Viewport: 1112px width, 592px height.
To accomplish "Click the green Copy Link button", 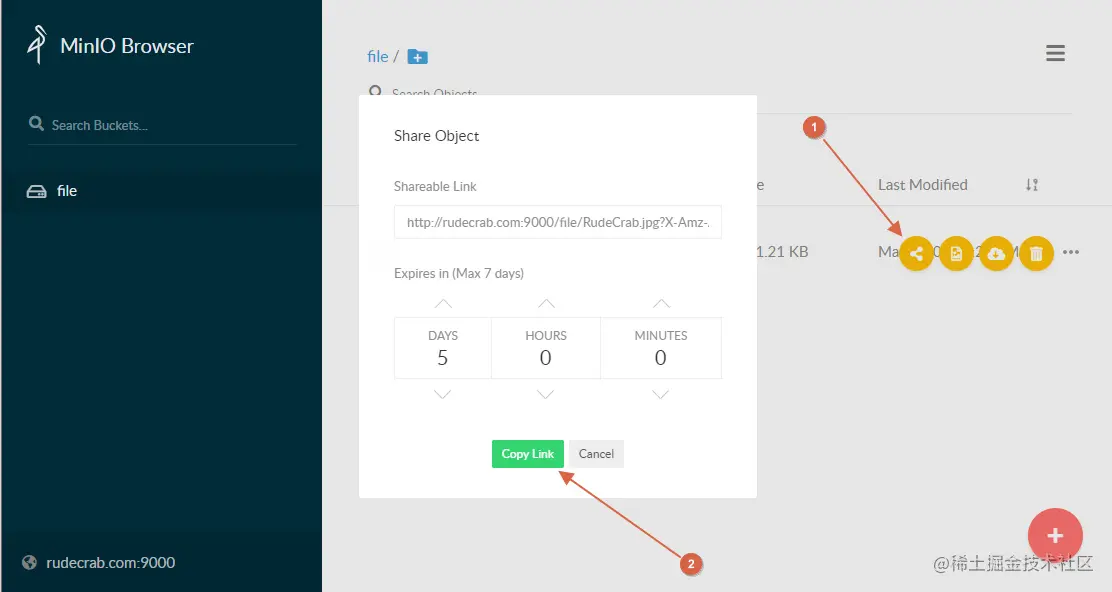I will coord(528,454).
